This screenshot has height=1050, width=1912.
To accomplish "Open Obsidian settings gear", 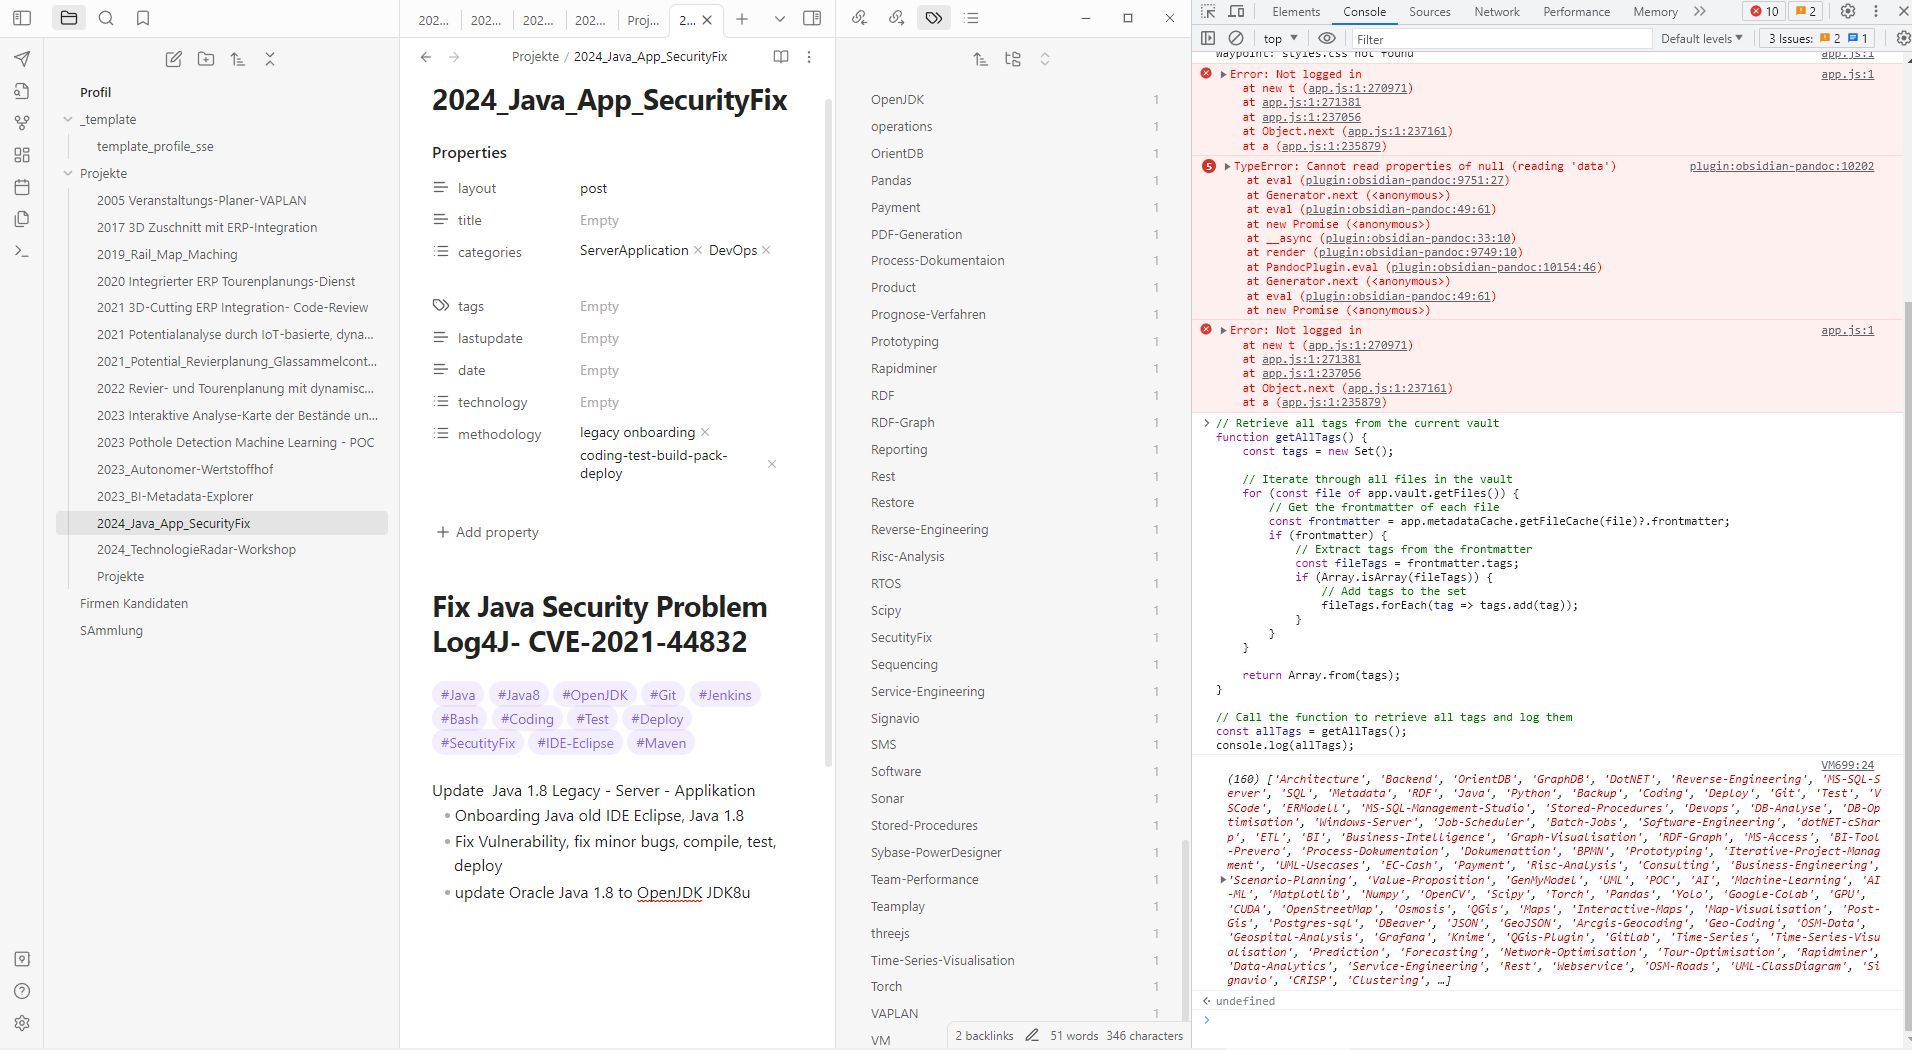I will [x=22, y=1023].
